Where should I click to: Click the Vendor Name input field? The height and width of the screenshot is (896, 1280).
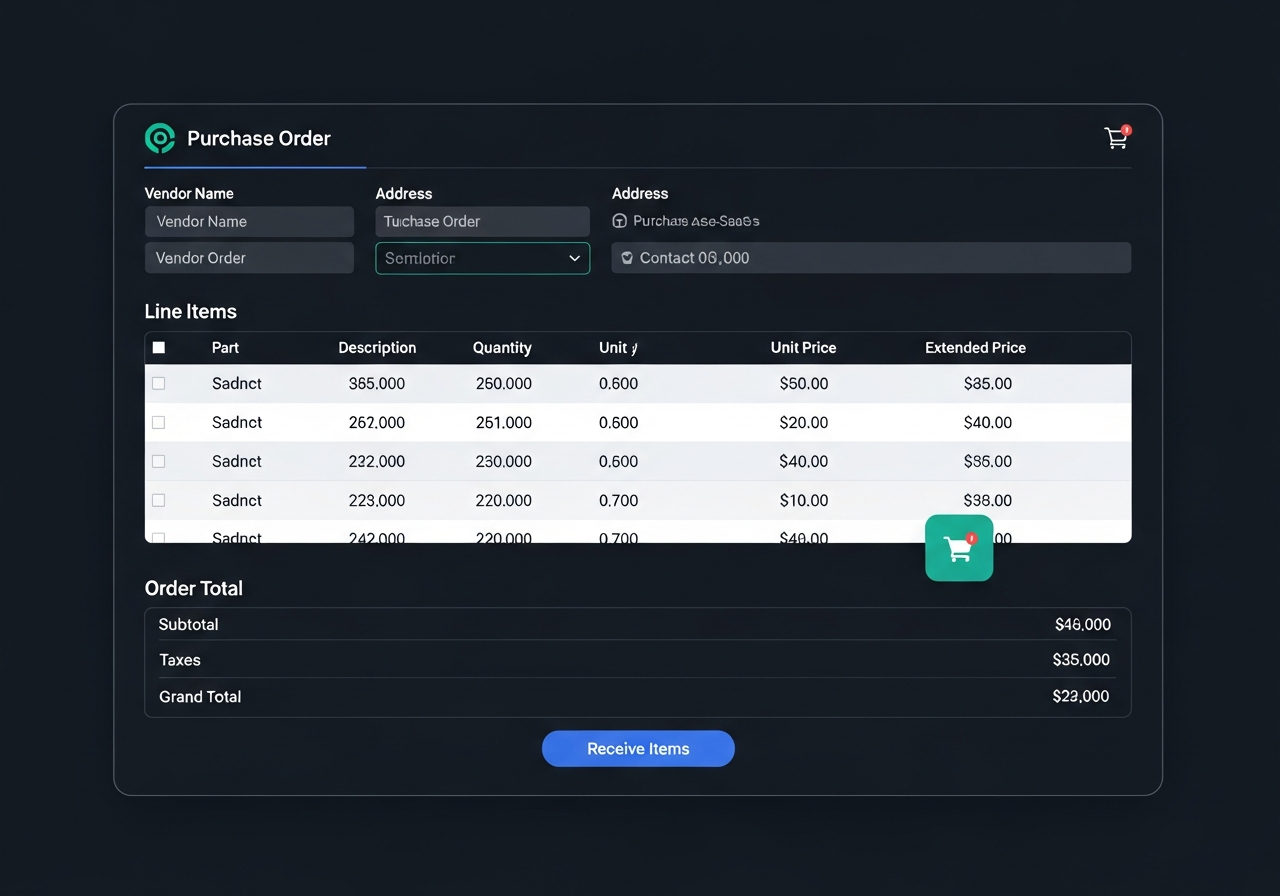point(249,221)
